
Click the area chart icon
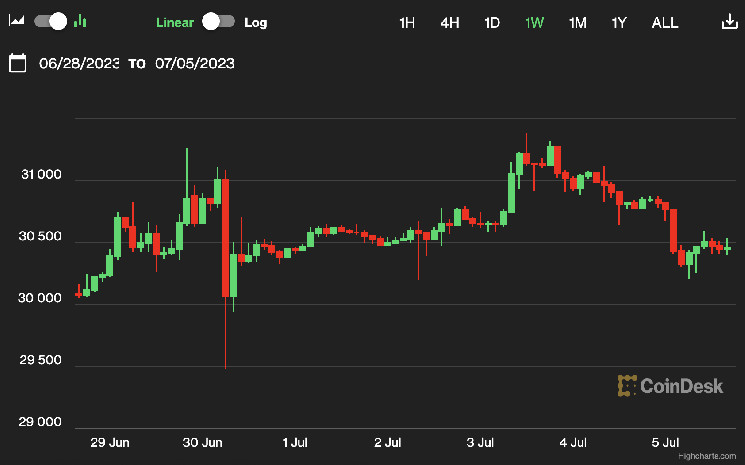pos(17,21)
